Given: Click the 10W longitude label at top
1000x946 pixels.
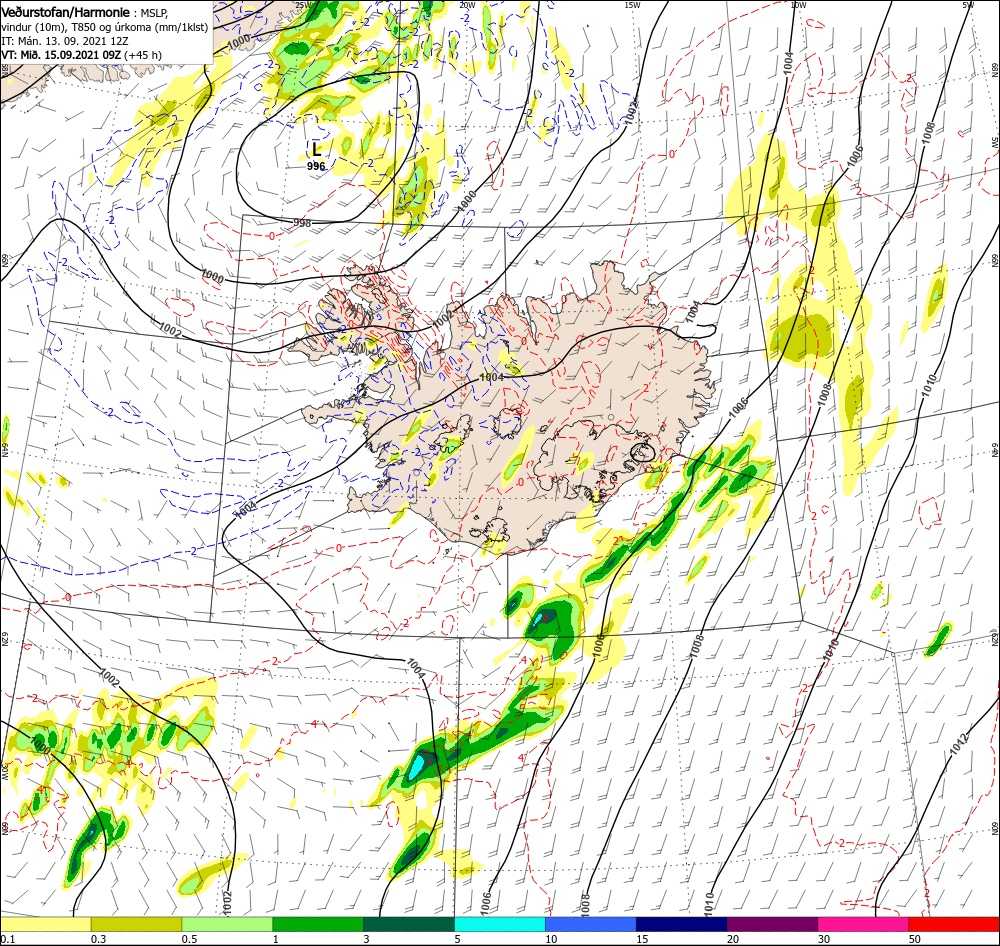Looking at the screenshot, I should (x=798, y=5).
